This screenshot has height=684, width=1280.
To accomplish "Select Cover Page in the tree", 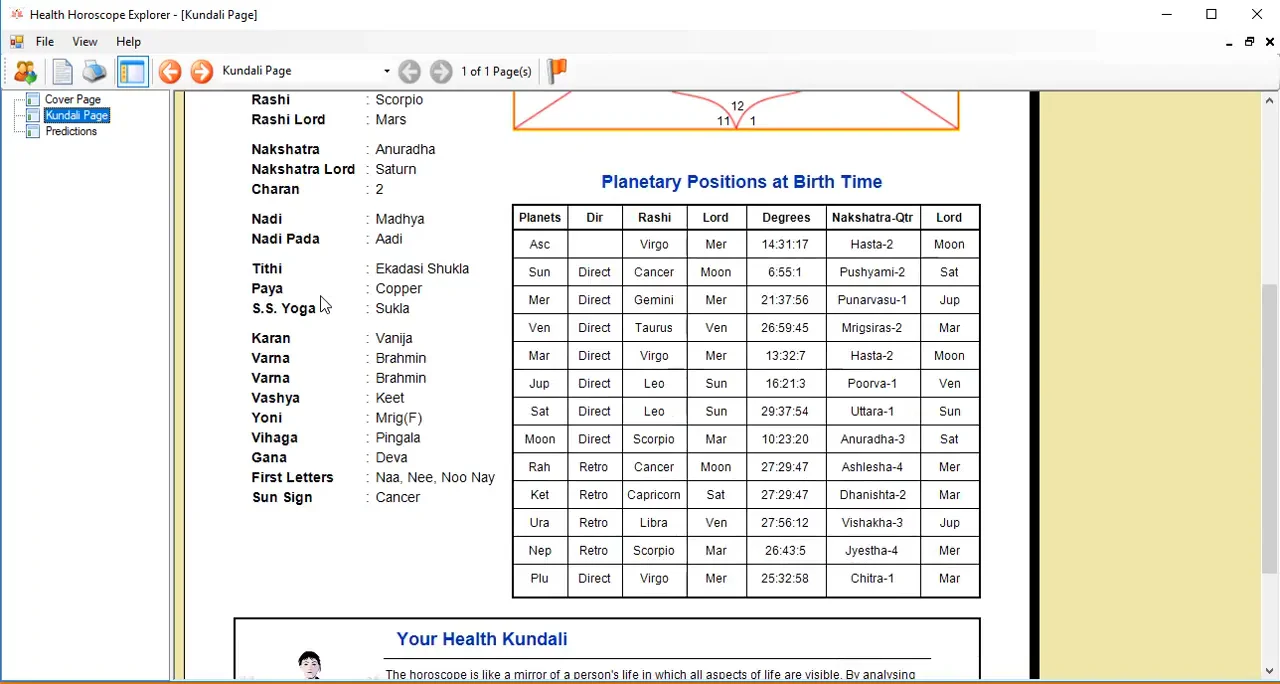I will pyautogui.click(x=72, y=100).
